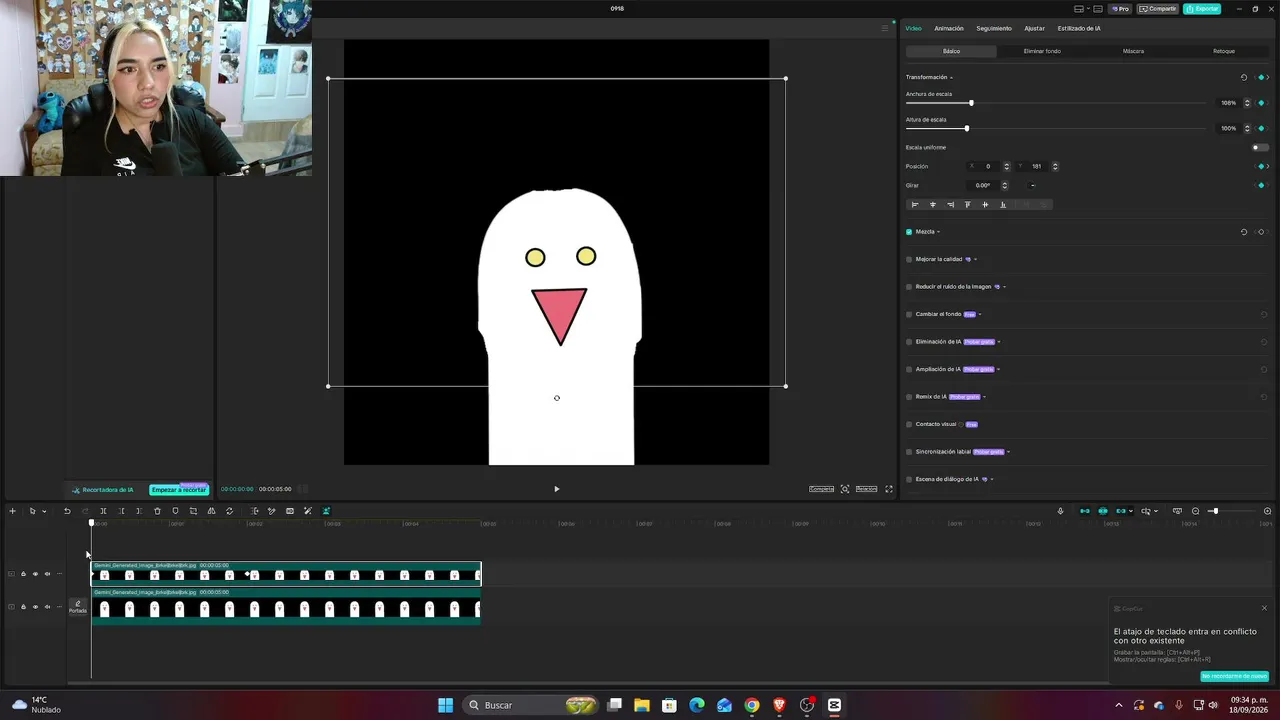
Task: Collapse the Transformación section
Action: 951,77
